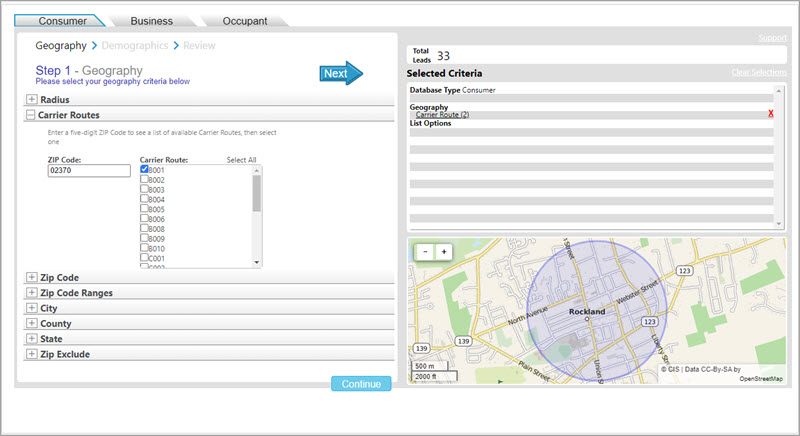Click carrier route list scroll up arrow
This screenshot has height=436, width=800.
pos(257,170)
